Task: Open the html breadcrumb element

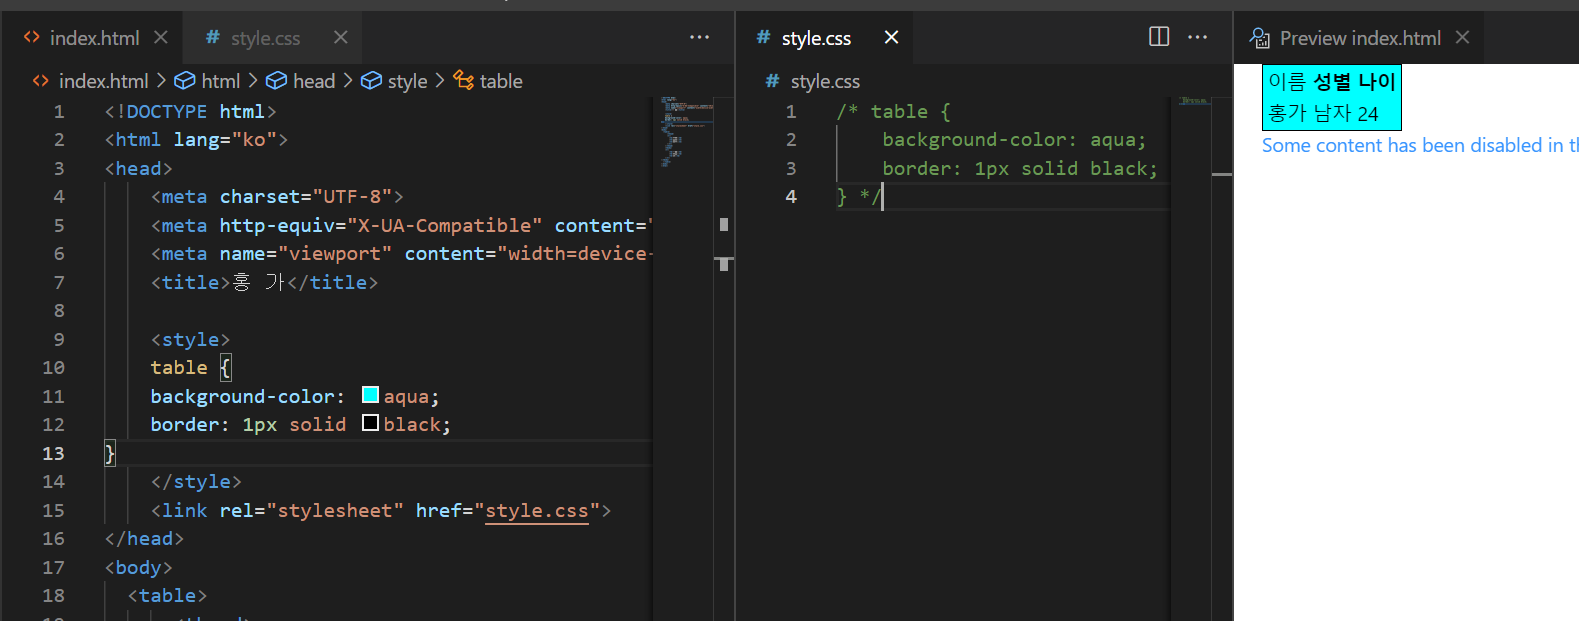Action: pyautogui.click(x=220, y=81)
